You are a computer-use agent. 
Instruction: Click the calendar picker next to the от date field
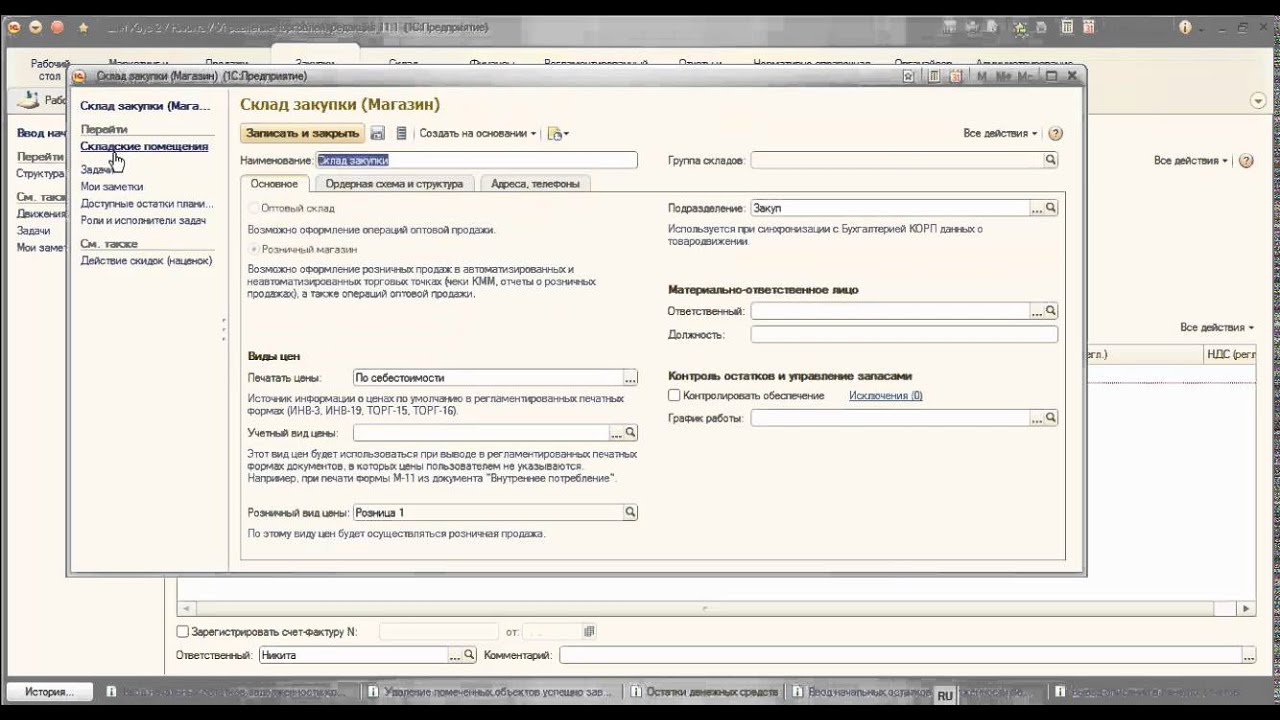pyautogui.click(x=589, y=632)
